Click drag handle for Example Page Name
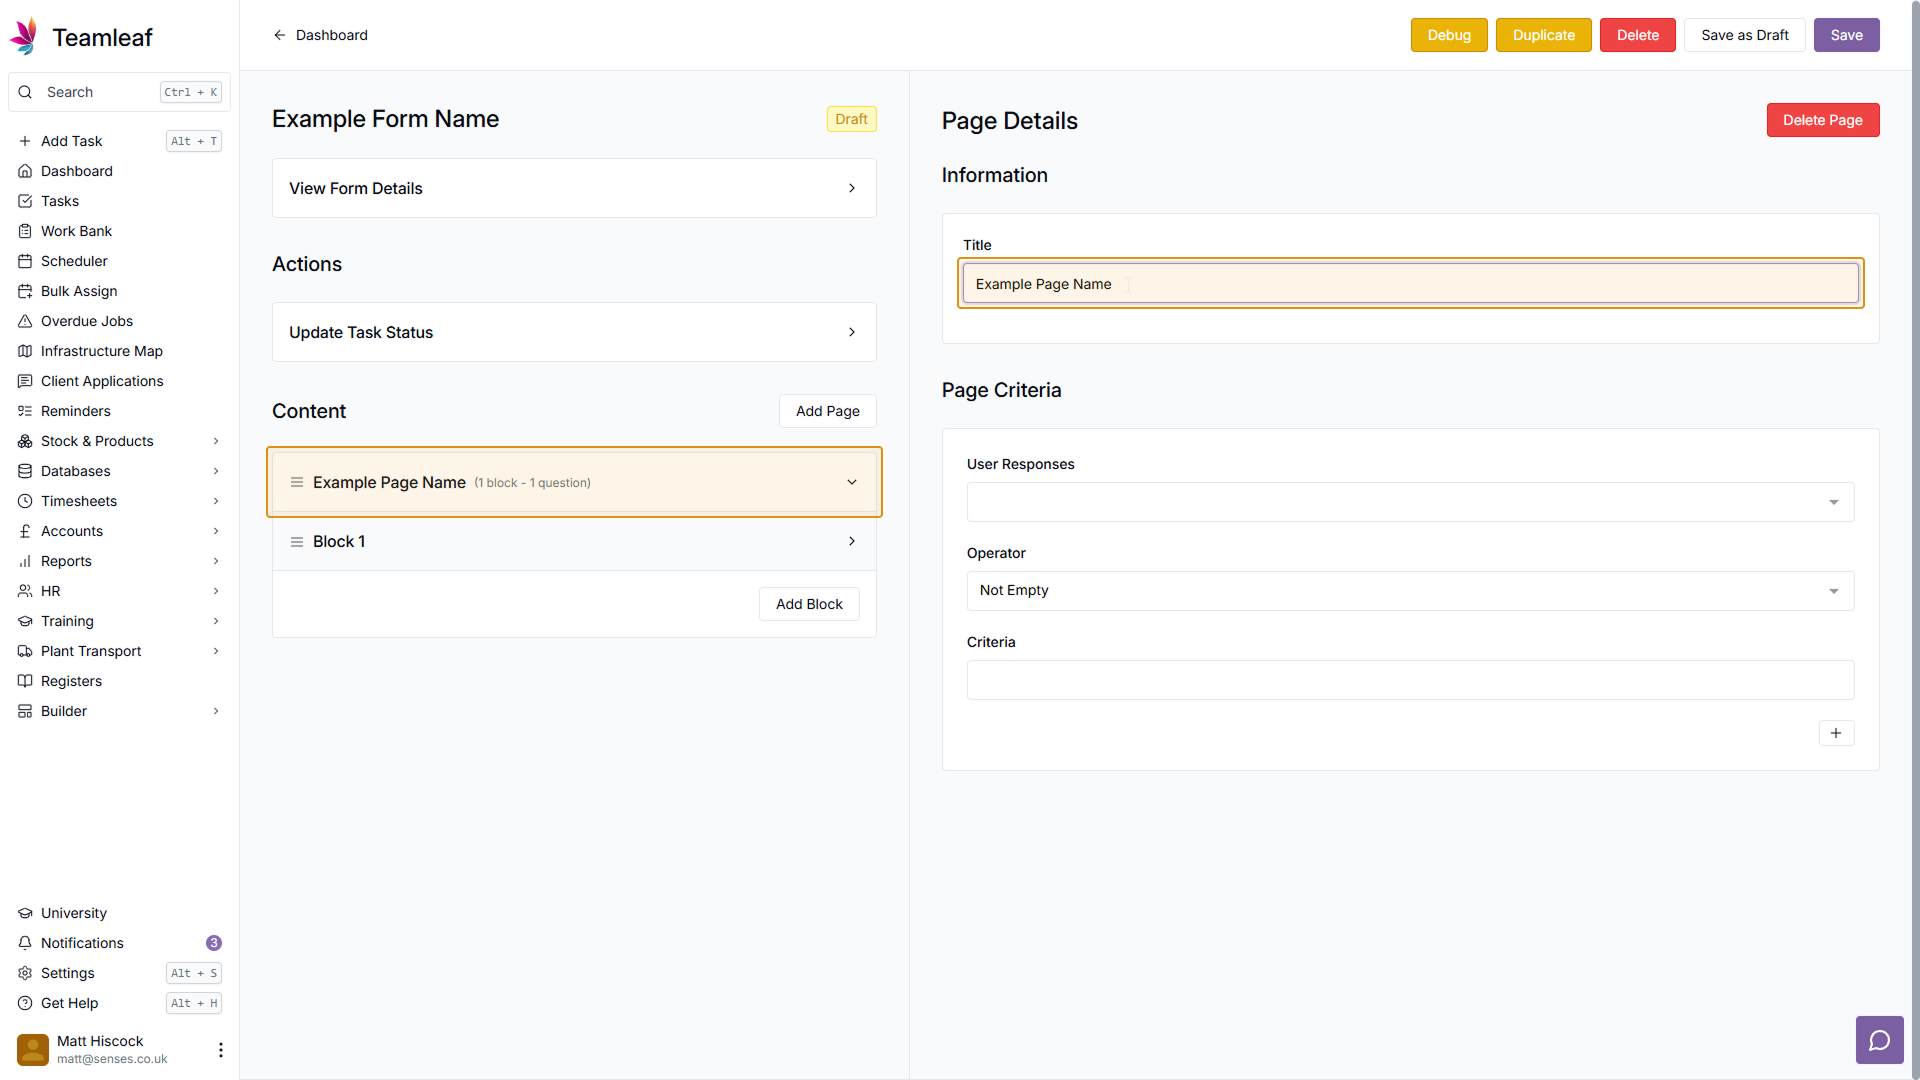This screenshot has width=1920, height=1080. 297,483
